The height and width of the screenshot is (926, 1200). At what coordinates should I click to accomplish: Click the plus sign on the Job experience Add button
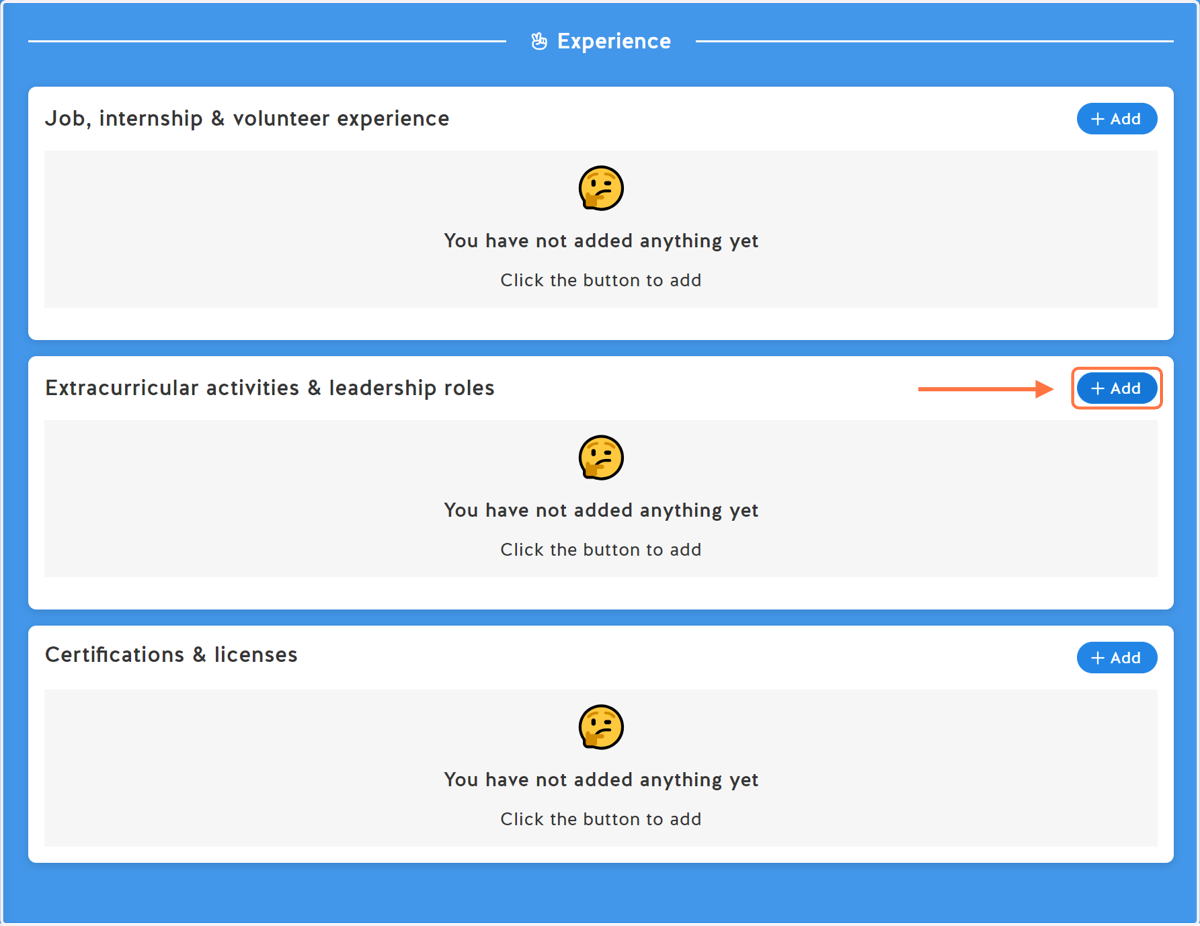tap(1098, 119)
